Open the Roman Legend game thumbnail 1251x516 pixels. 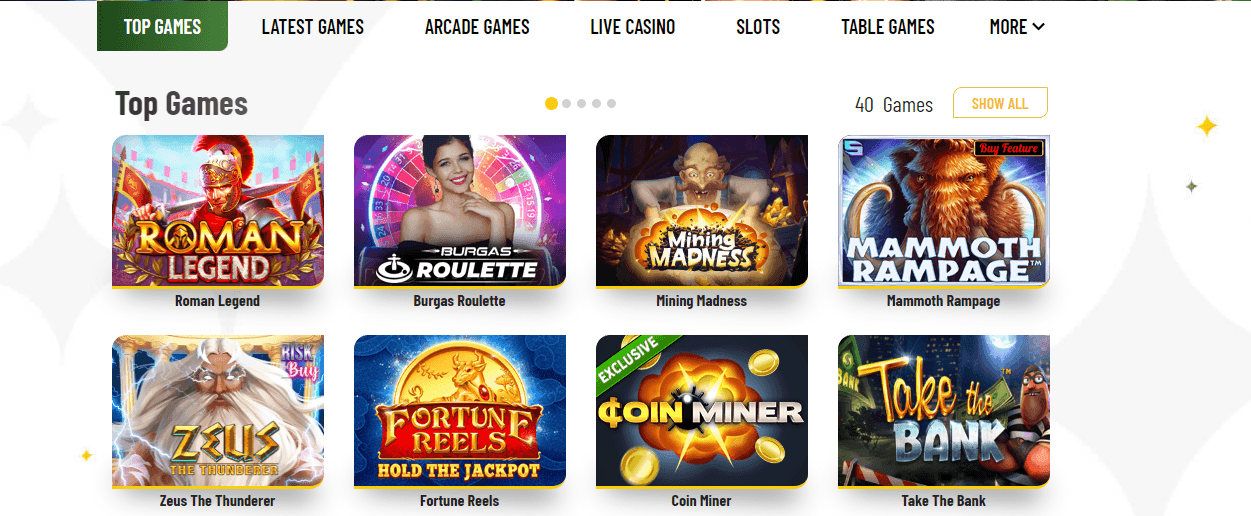[x=218, y=211]
